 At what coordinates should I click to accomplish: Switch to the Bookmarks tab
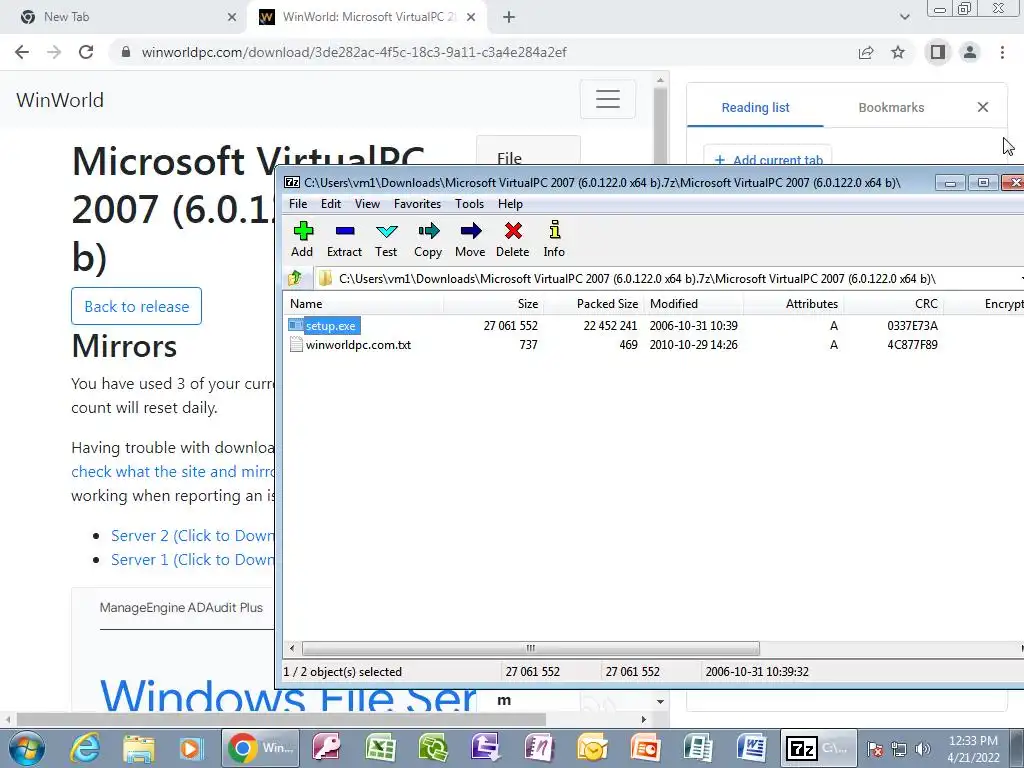[x=891, y=108]
